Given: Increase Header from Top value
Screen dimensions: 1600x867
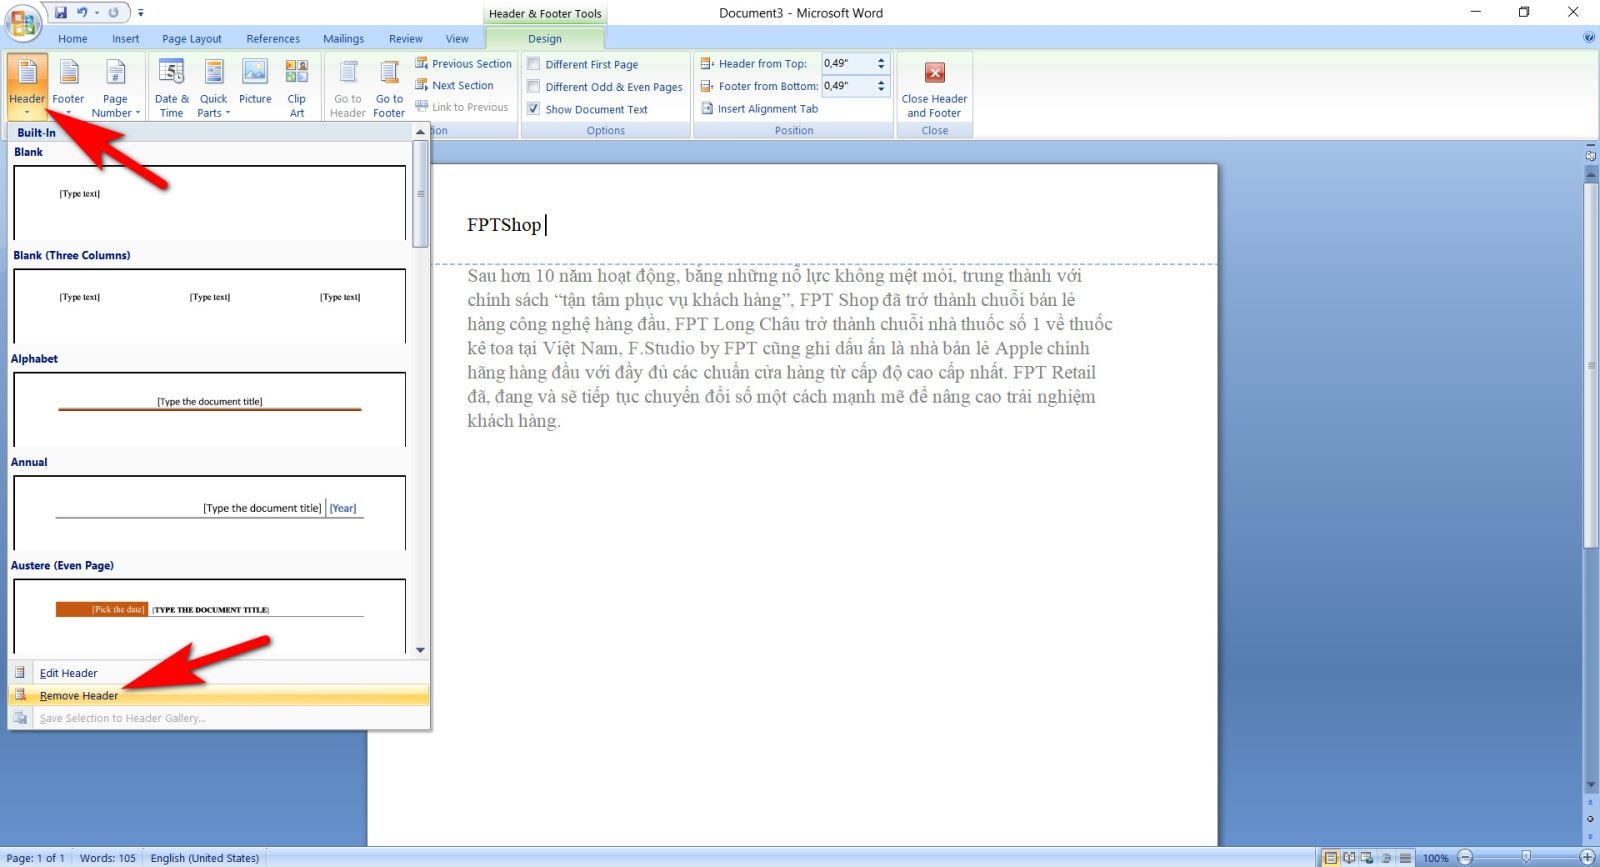Looking at the screenshot, I should click(881, 59).
